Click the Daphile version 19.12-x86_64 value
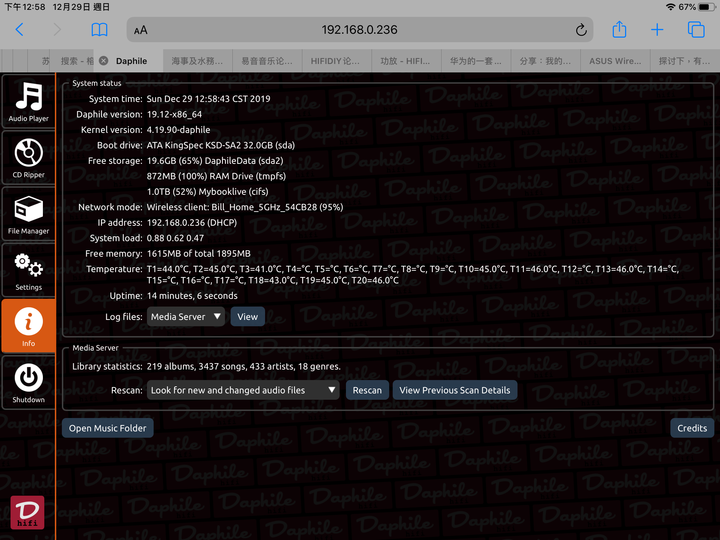The width and height of the screenshot is (720, 540). click(x=174, y=114)
